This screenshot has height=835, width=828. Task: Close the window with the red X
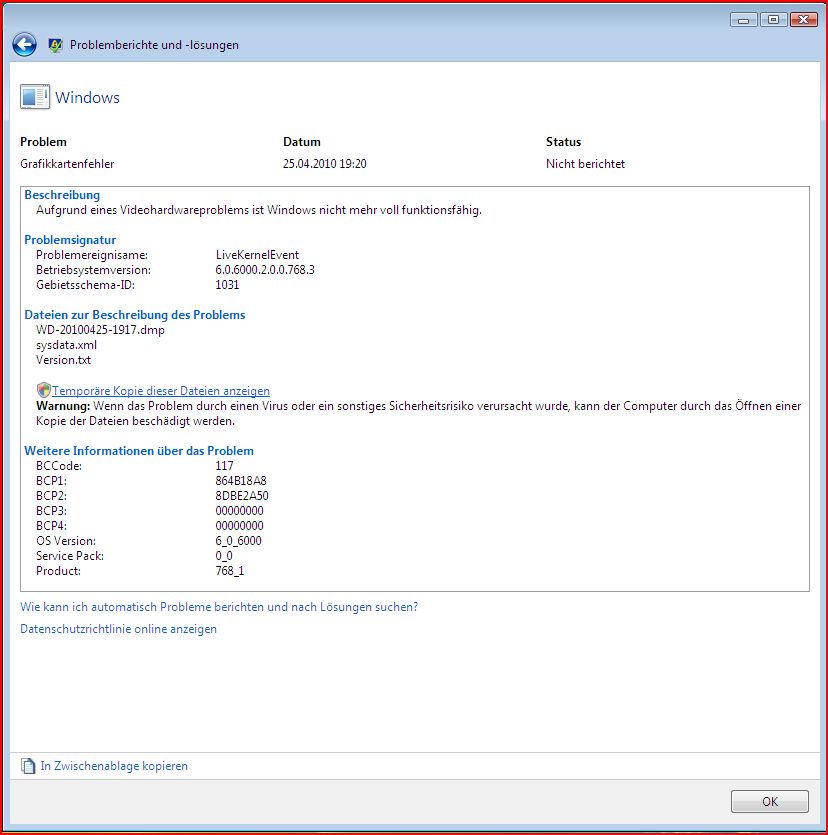tap(804, 20)
